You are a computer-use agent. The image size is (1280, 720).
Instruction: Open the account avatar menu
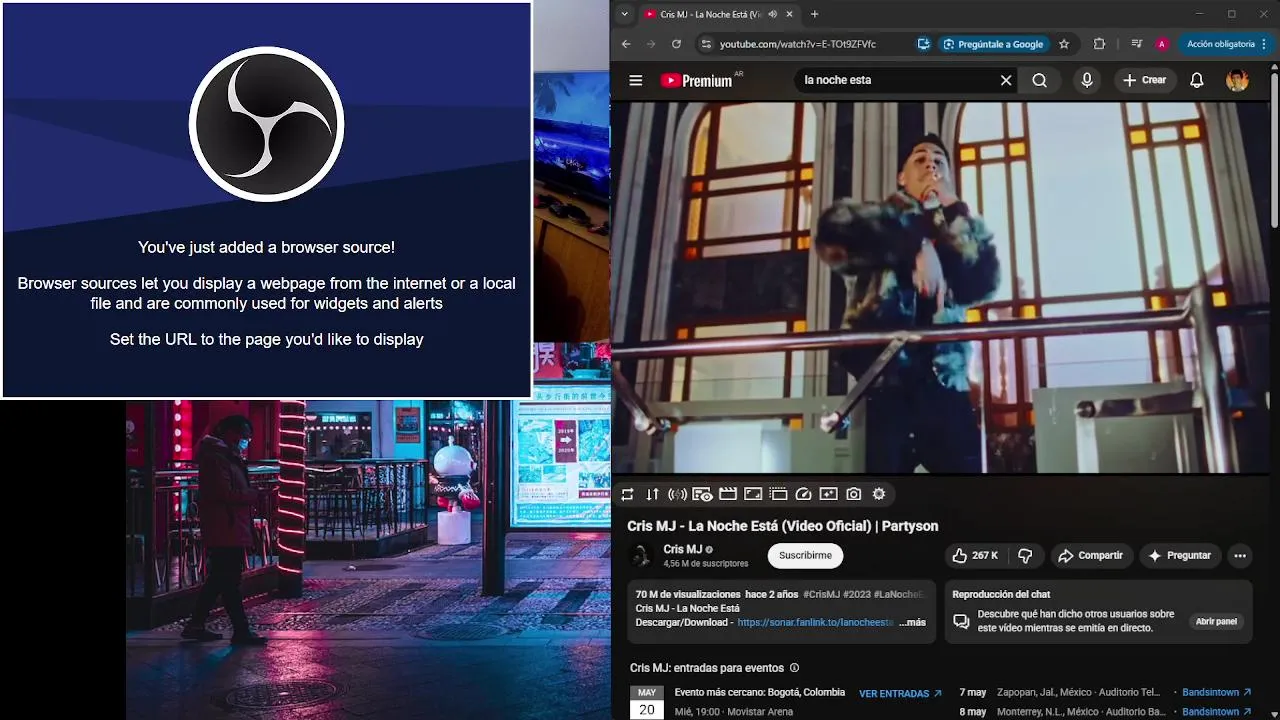point(1237,80)
